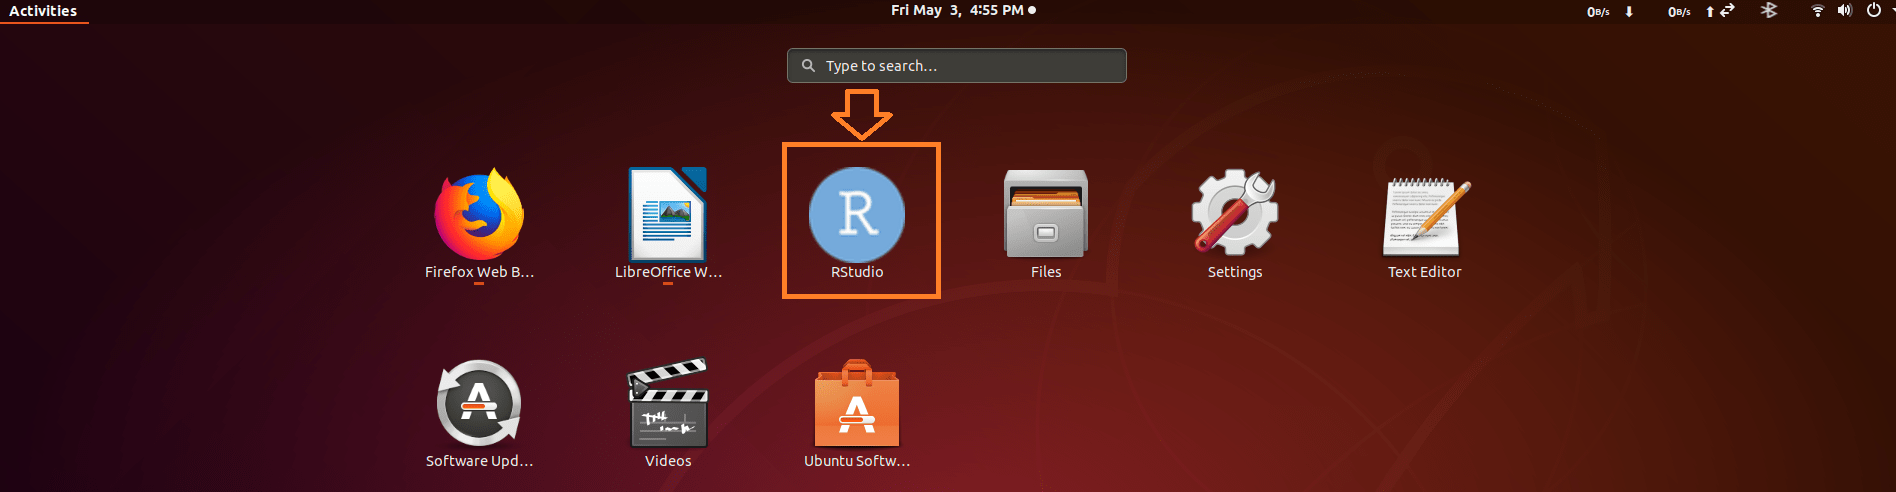Open the Software Updater icon

[x=479, y=403]
